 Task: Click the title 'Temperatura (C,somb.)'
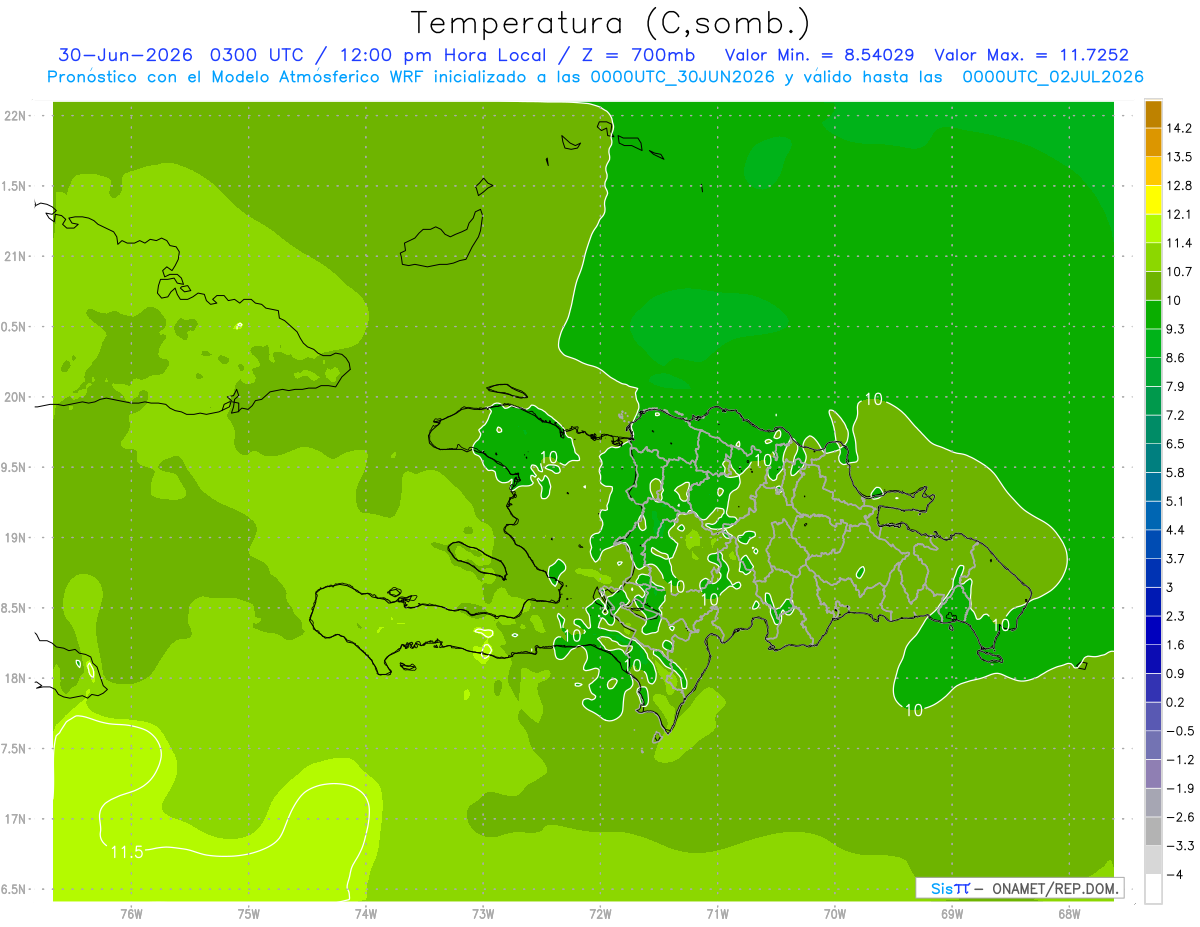(x=609, y=23)
